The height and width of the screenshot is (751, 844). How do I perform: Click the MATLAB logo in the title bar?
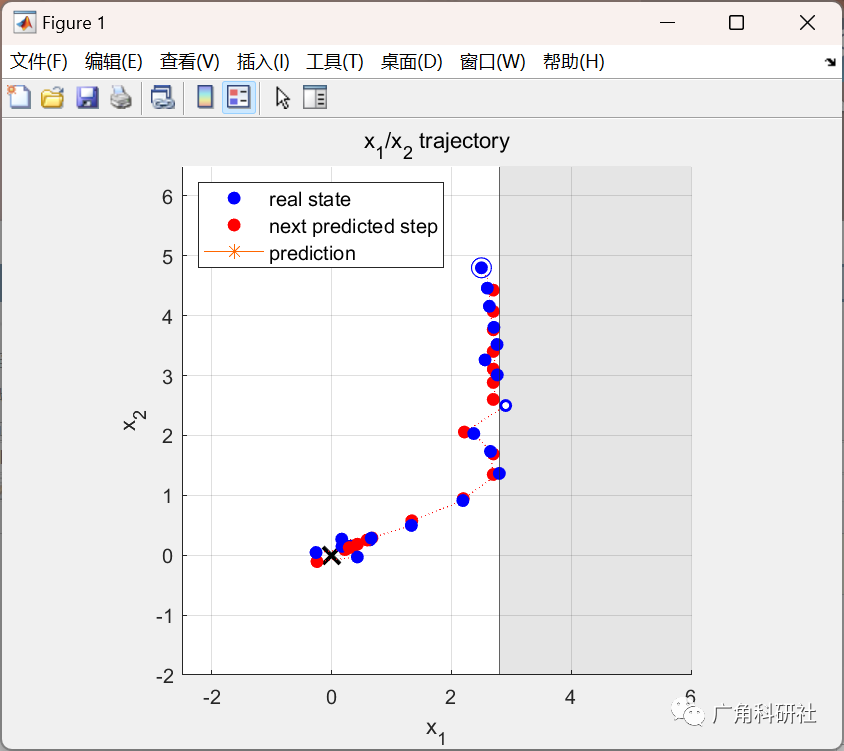(x=25, y=23)
